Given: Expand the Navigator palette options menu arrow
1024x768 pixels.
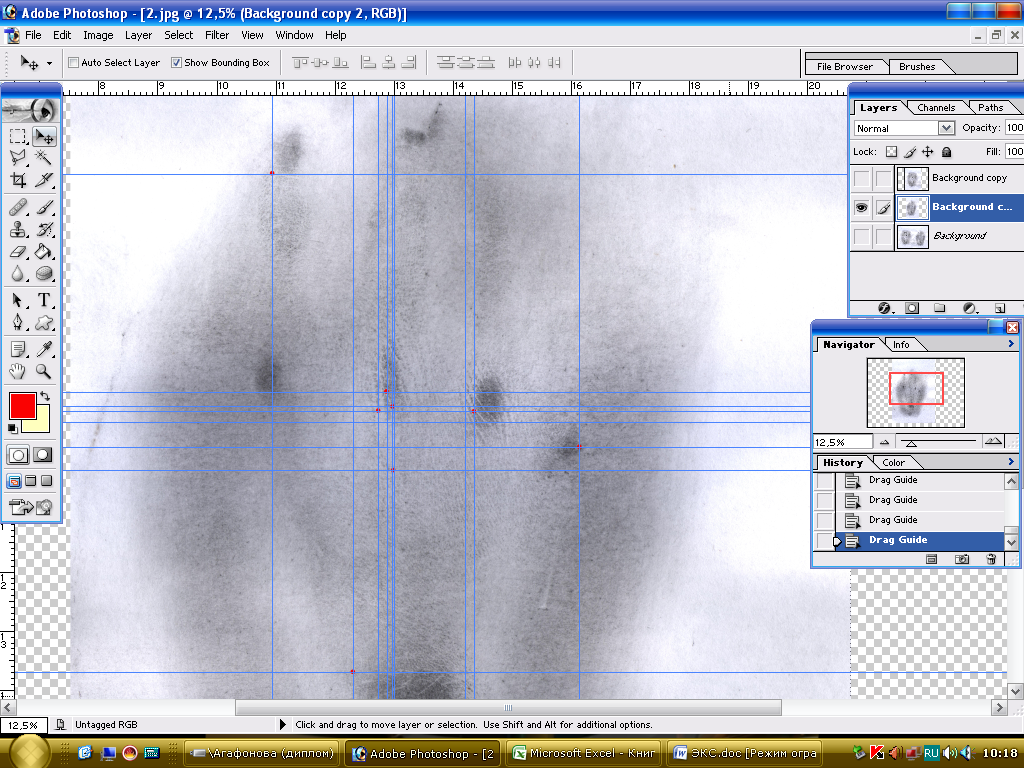Looking at the screenshot, I should click(x=1011, y=344).
